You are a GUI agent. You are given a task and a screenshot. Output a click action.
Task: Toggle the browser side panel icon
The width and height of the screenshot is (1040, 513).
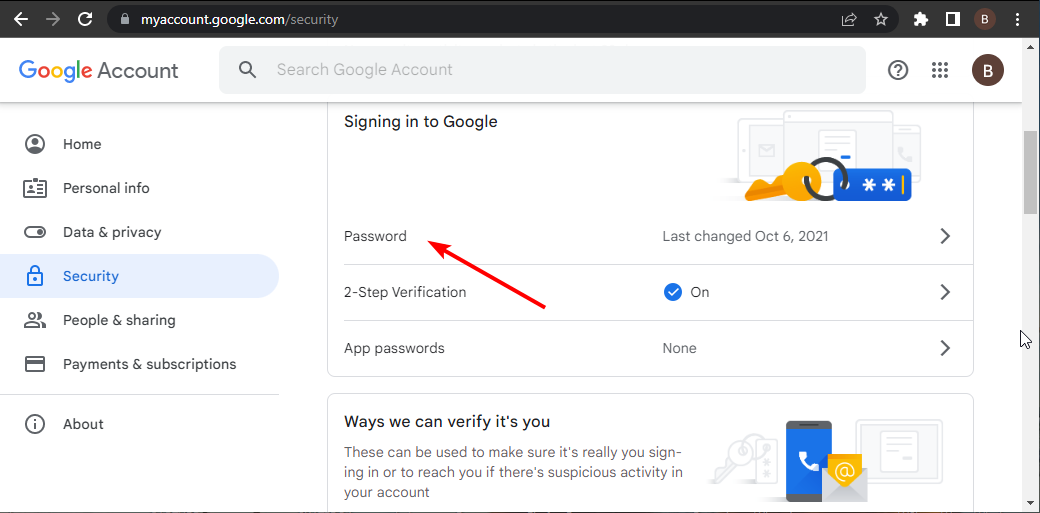coord(953,19)
